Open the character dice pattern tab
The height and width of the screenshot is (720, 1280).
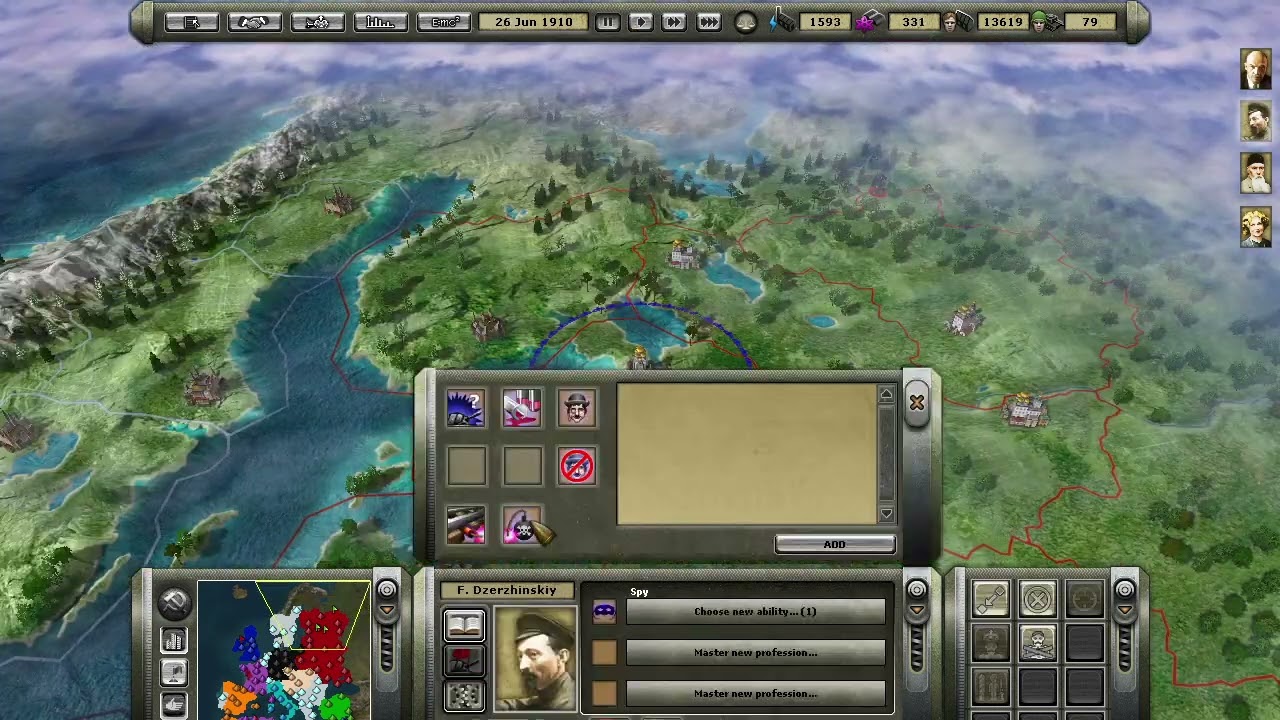[465, 695]
